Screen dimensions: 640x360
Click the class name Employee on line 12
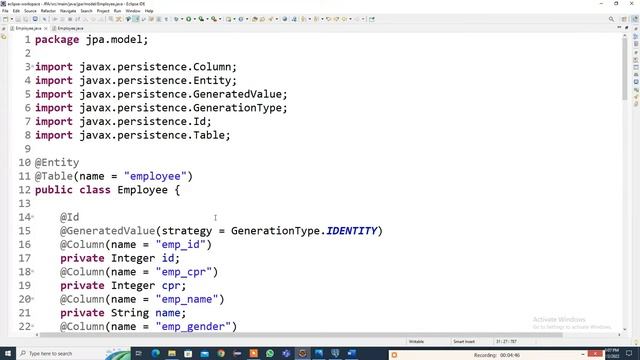tap(142, 190)
